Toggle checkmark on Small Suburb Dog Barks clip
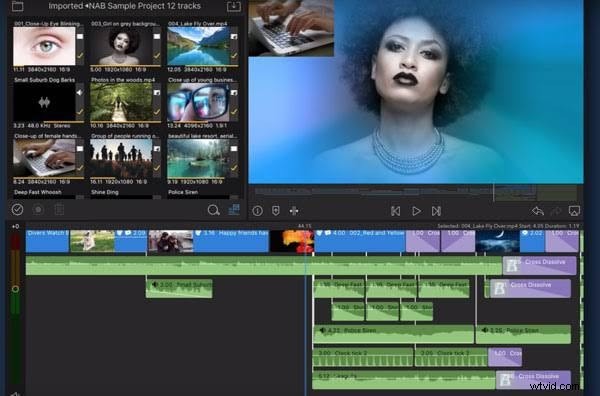 pos(80,112)
